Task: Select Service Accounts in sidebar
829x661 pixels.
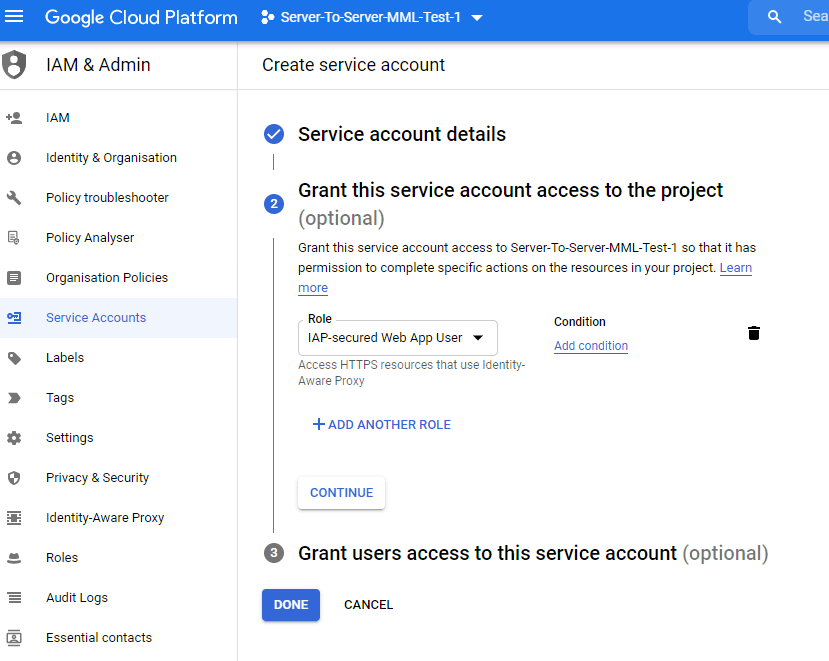Action: tap(118, 318)
